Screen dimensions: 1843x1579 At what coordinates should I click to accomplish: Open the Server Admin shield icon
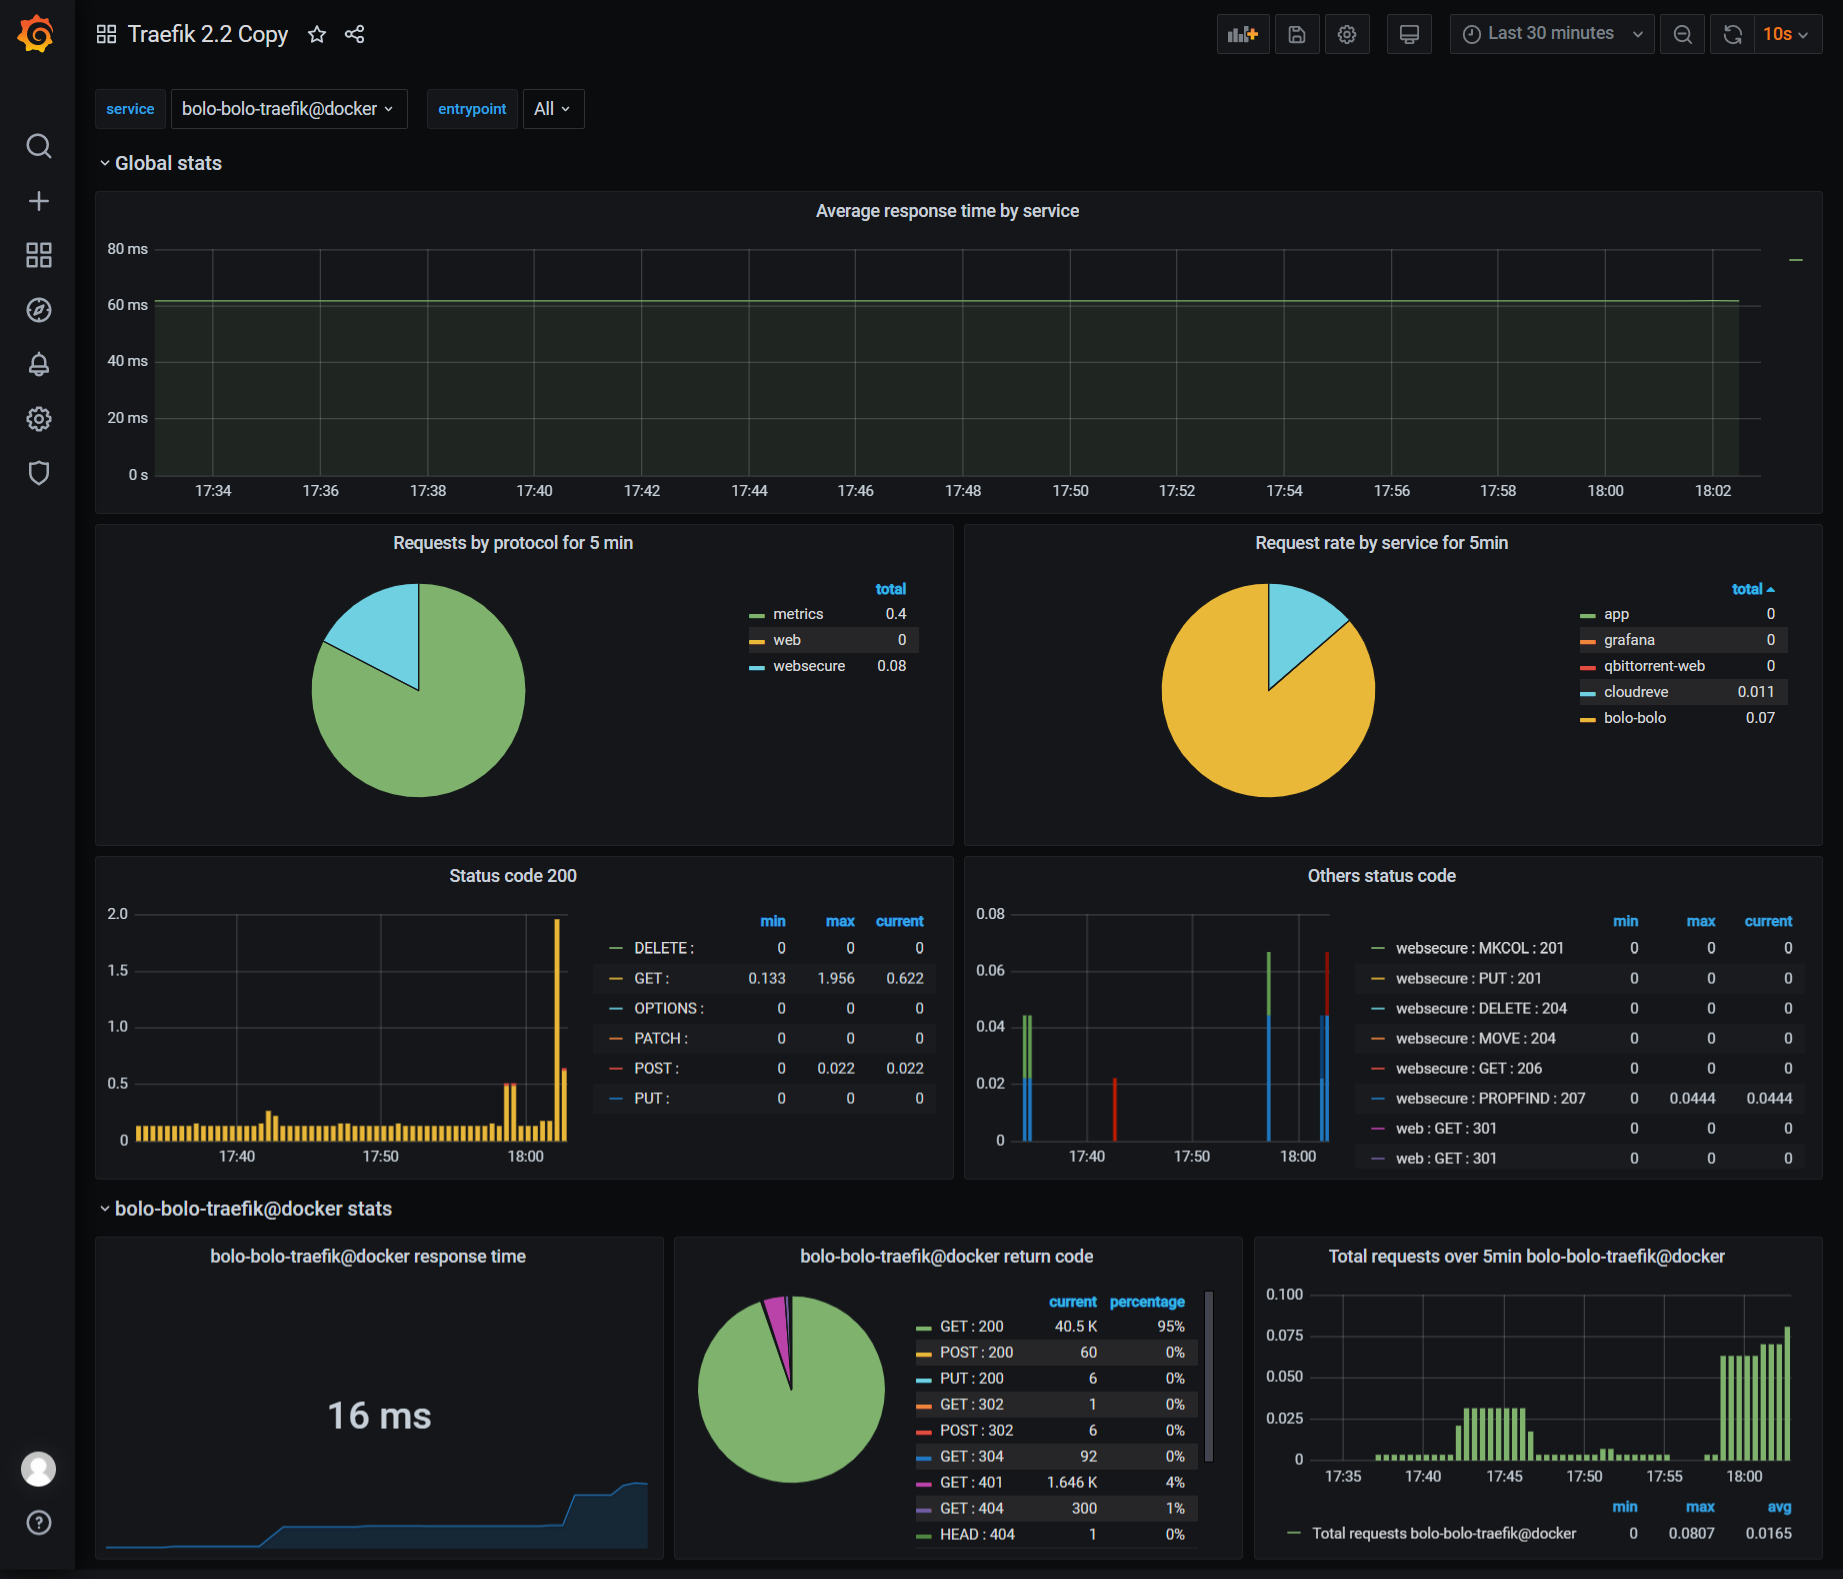coord(38,472)
